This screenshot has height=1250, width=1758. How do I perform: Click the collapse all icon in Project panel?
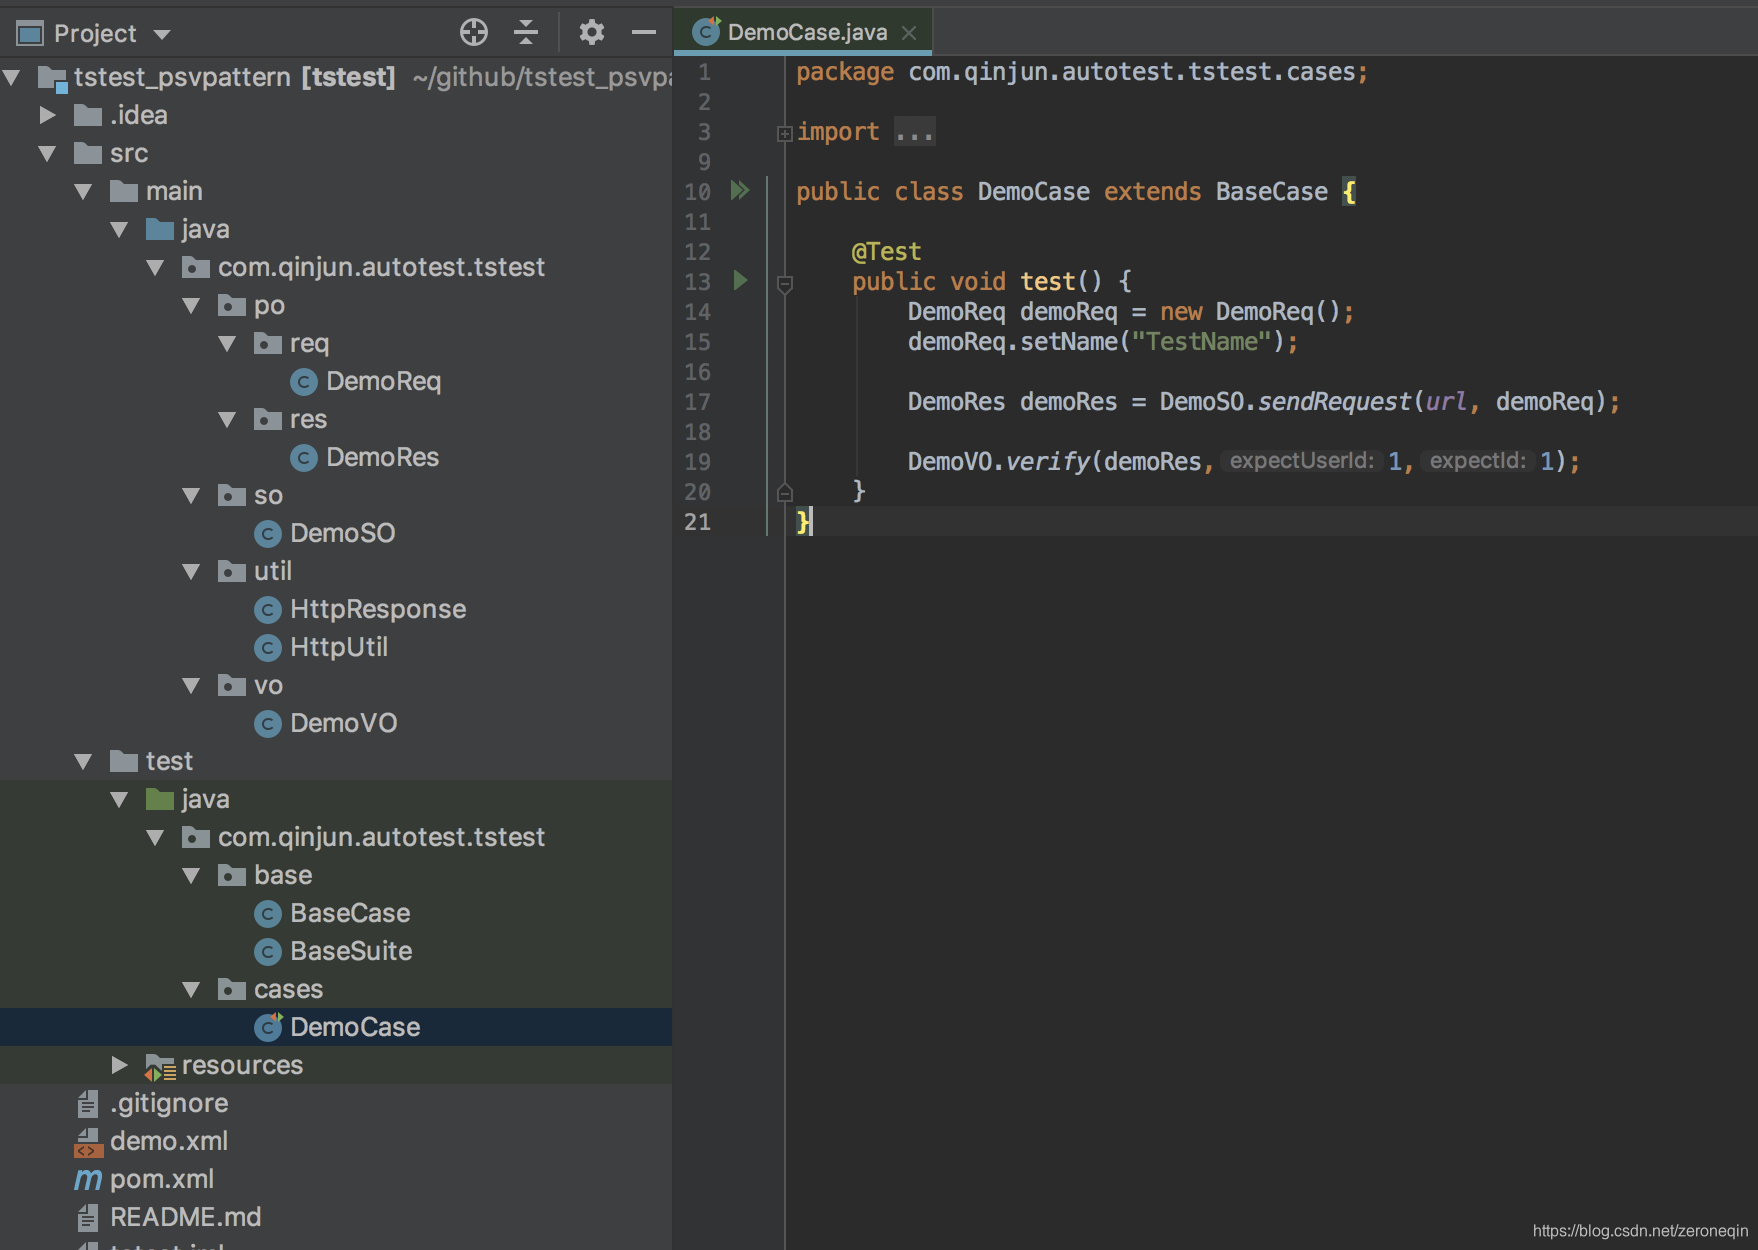point(526,33)
